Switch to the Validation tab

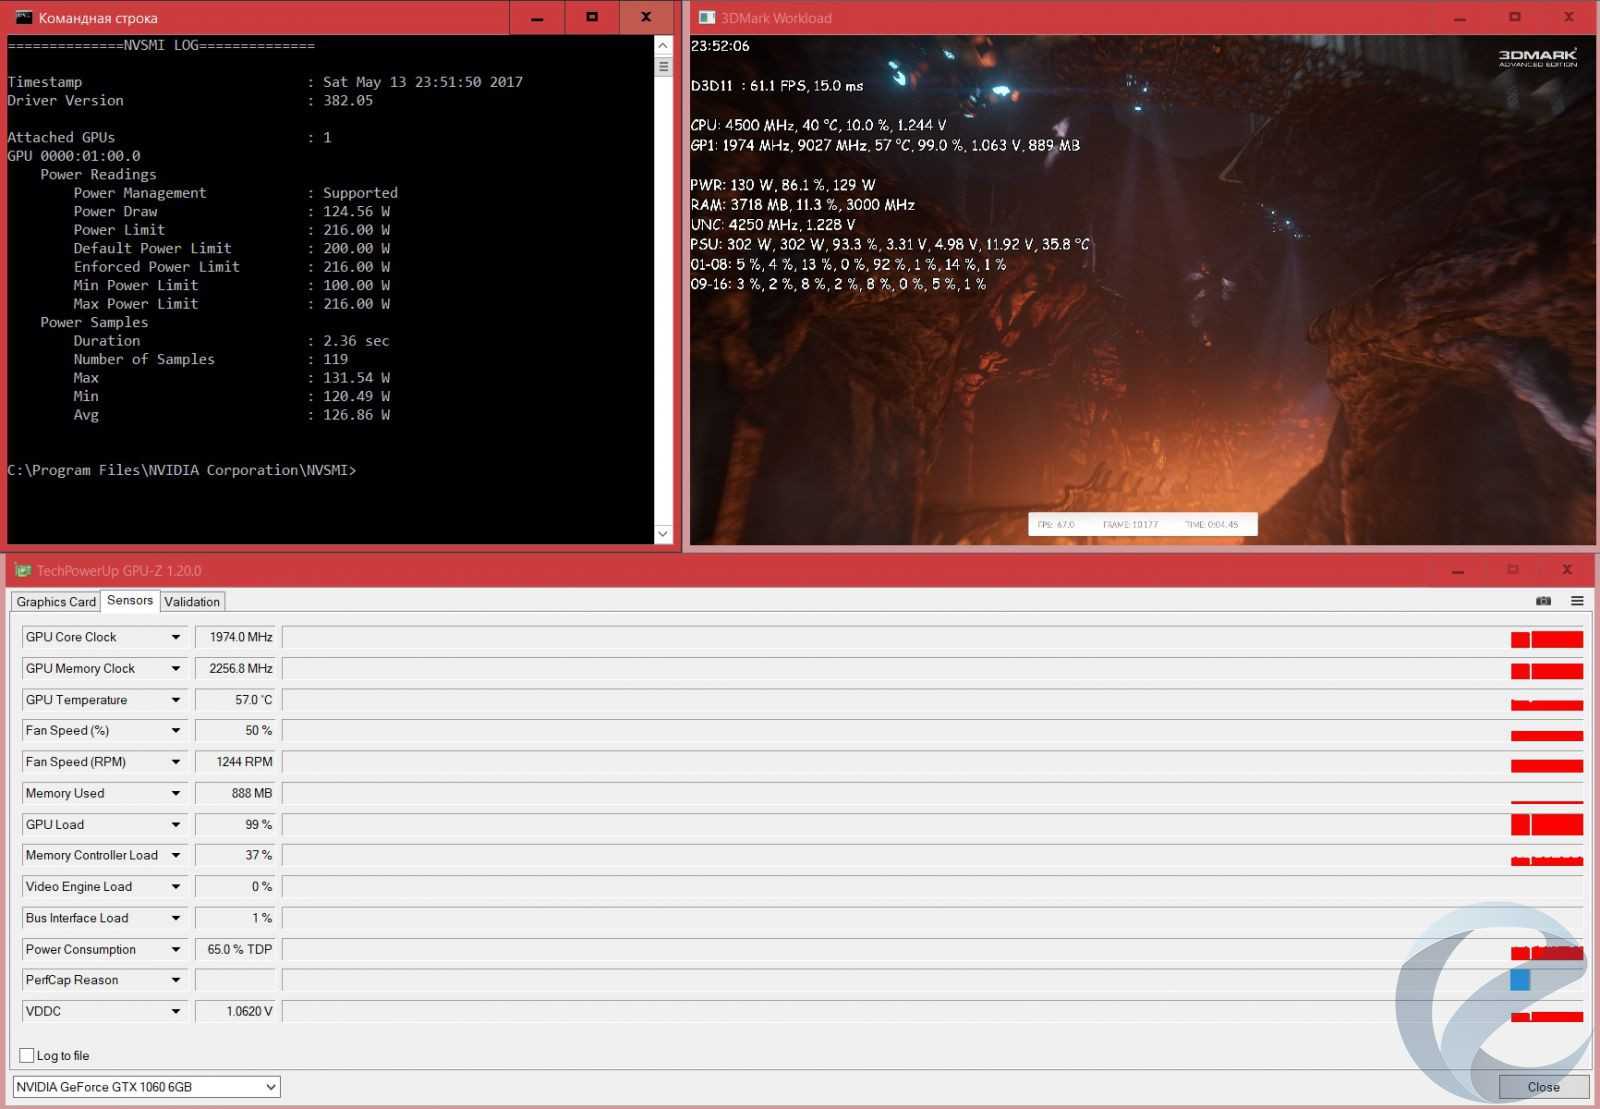click(192, 601)
